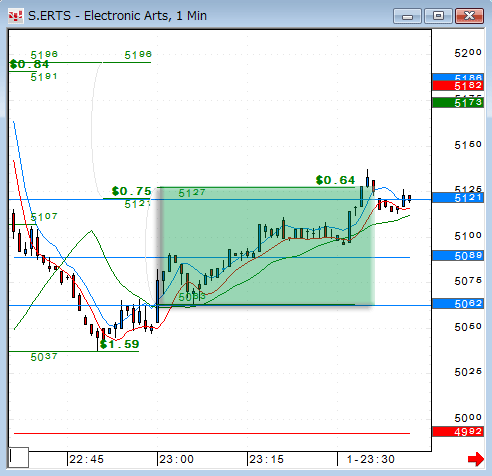This screenshot has height=476, width=492.
Task: Click the 23:00 time axis label
Action: coord(176,459)
